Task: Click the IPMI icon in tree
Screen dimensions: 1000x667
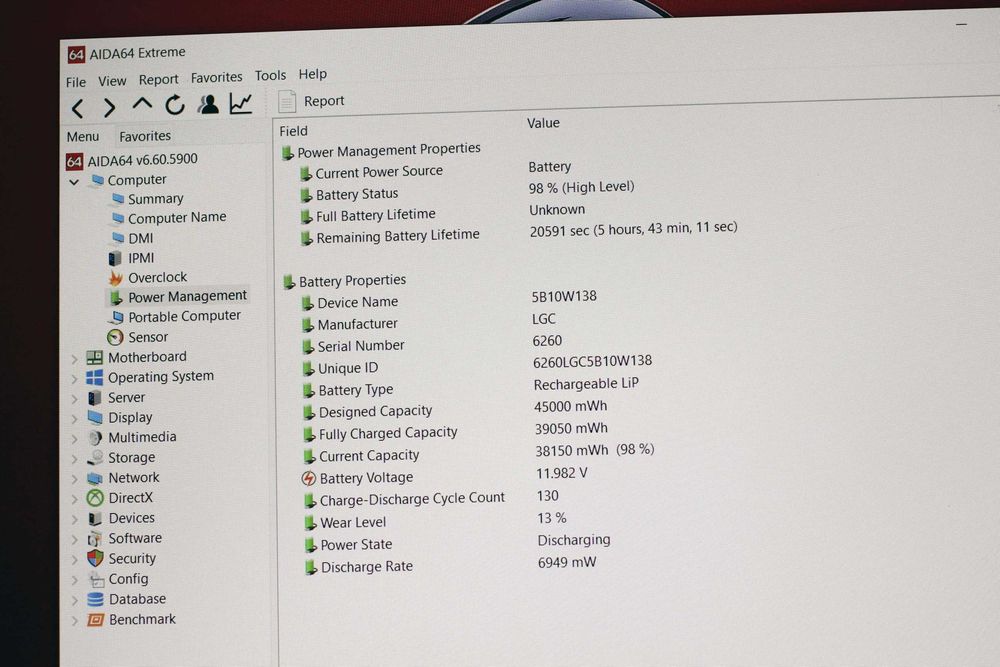Action: pyautogui.click(x=115, y=258)
